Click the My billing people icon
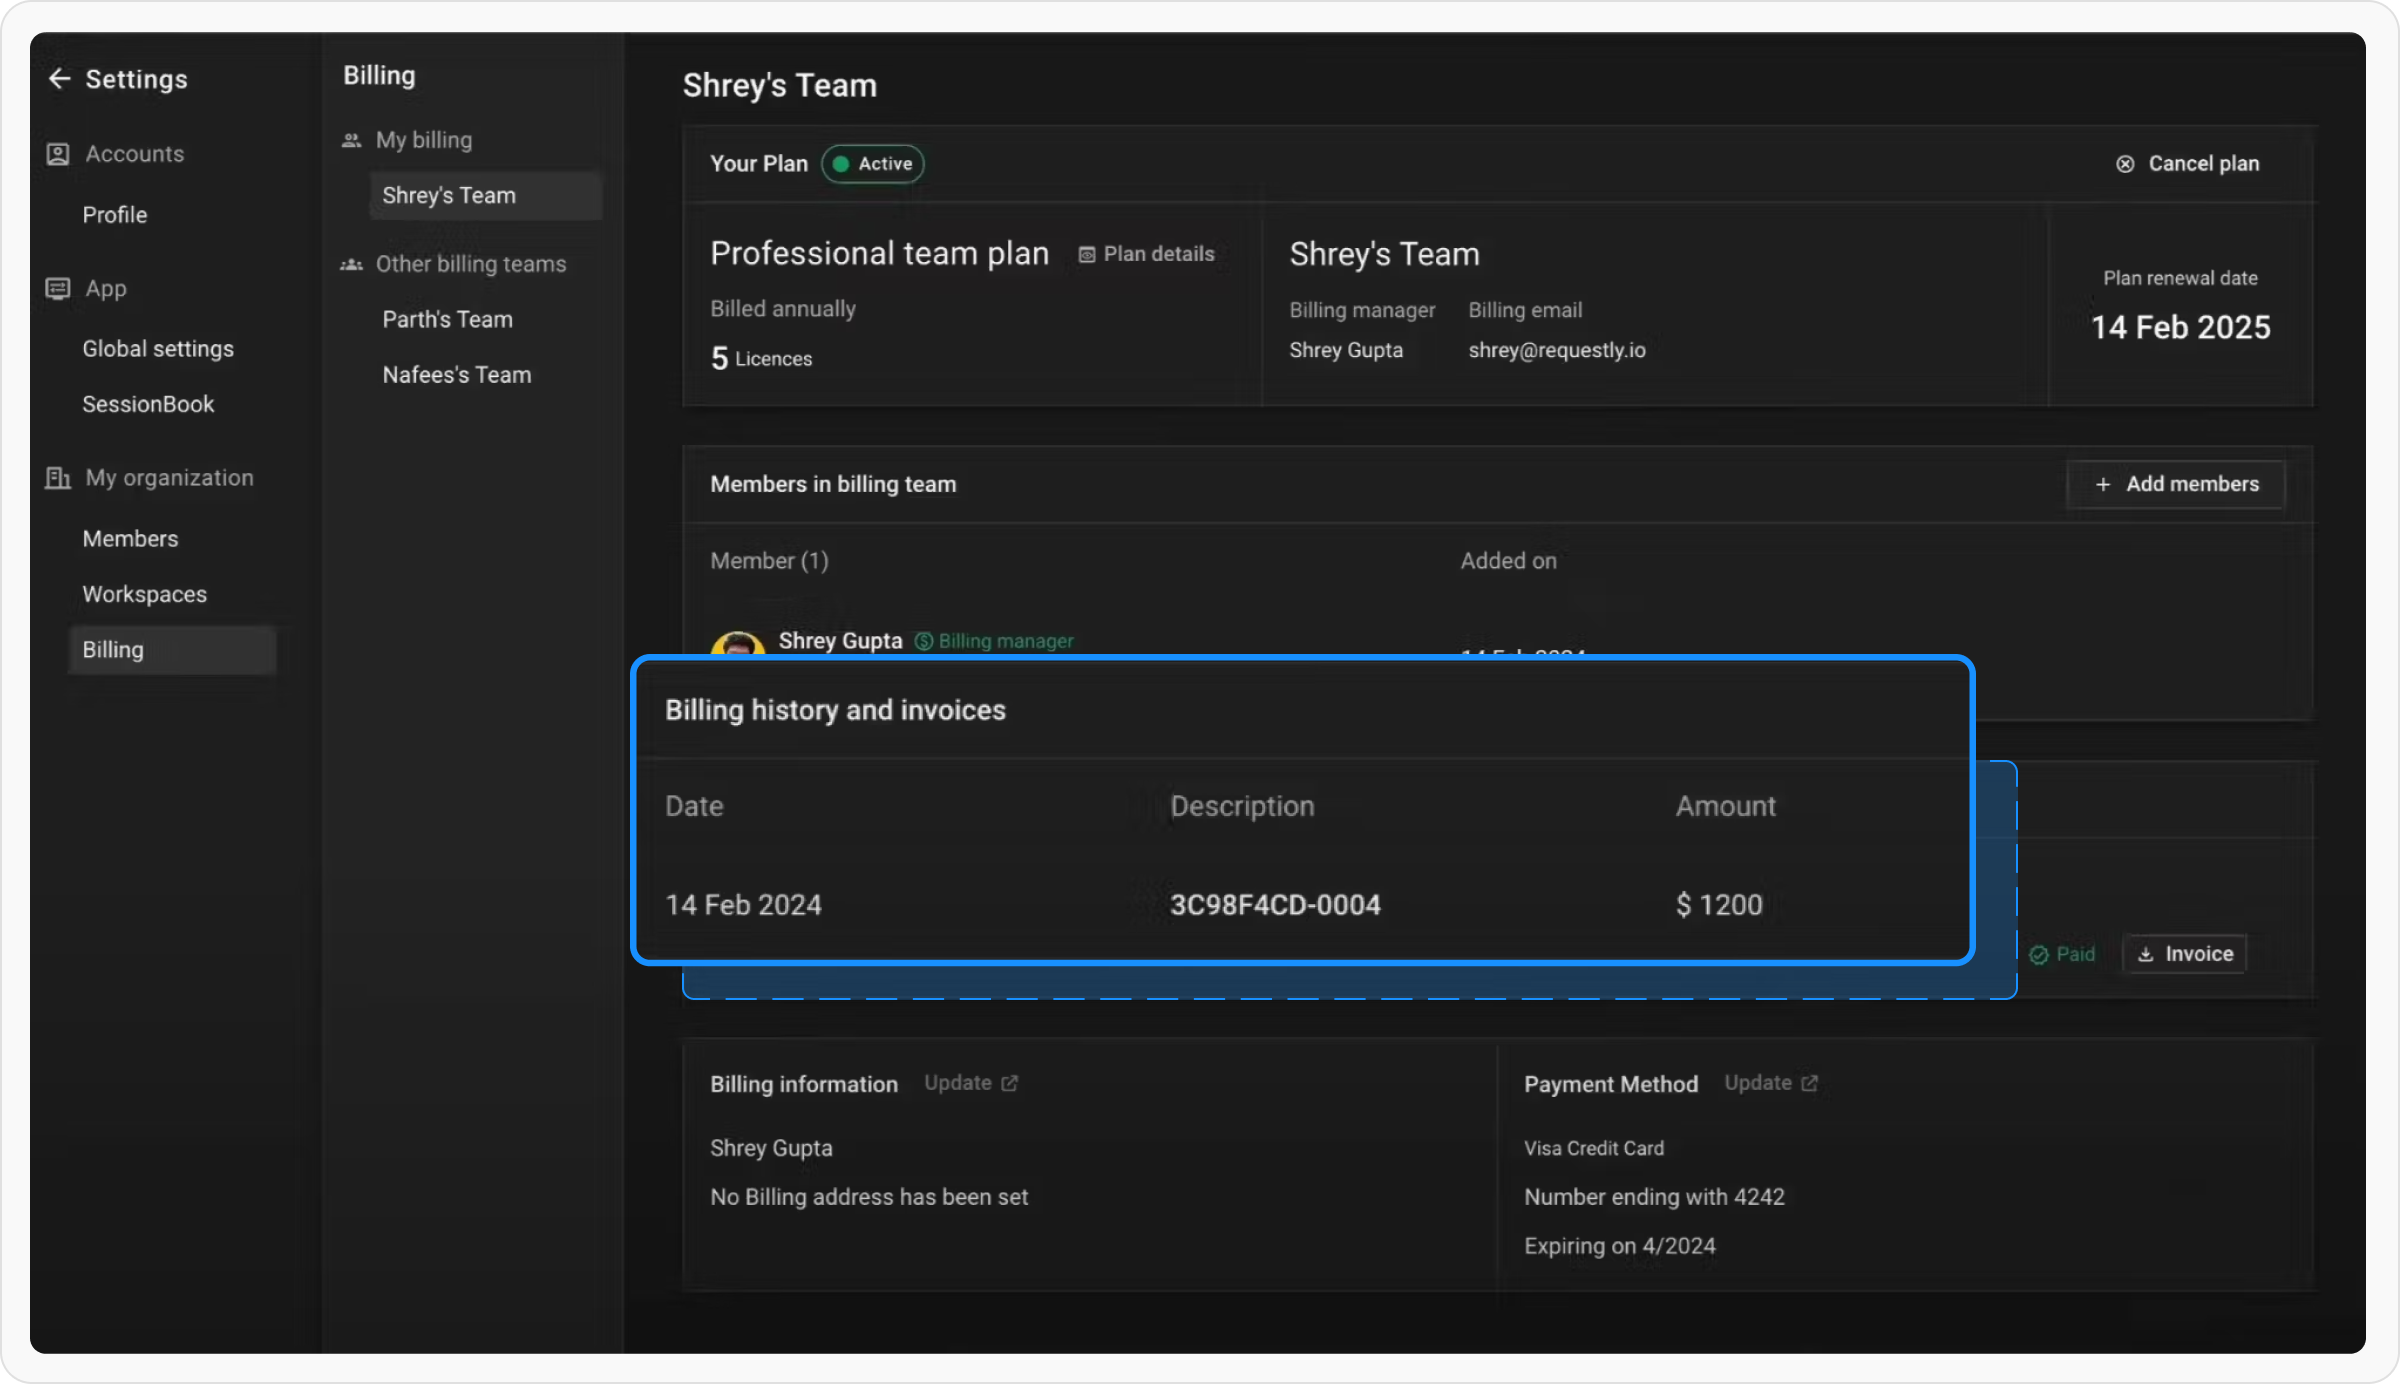Viewport: 2400px width, 1384px height. coord(351,141)
